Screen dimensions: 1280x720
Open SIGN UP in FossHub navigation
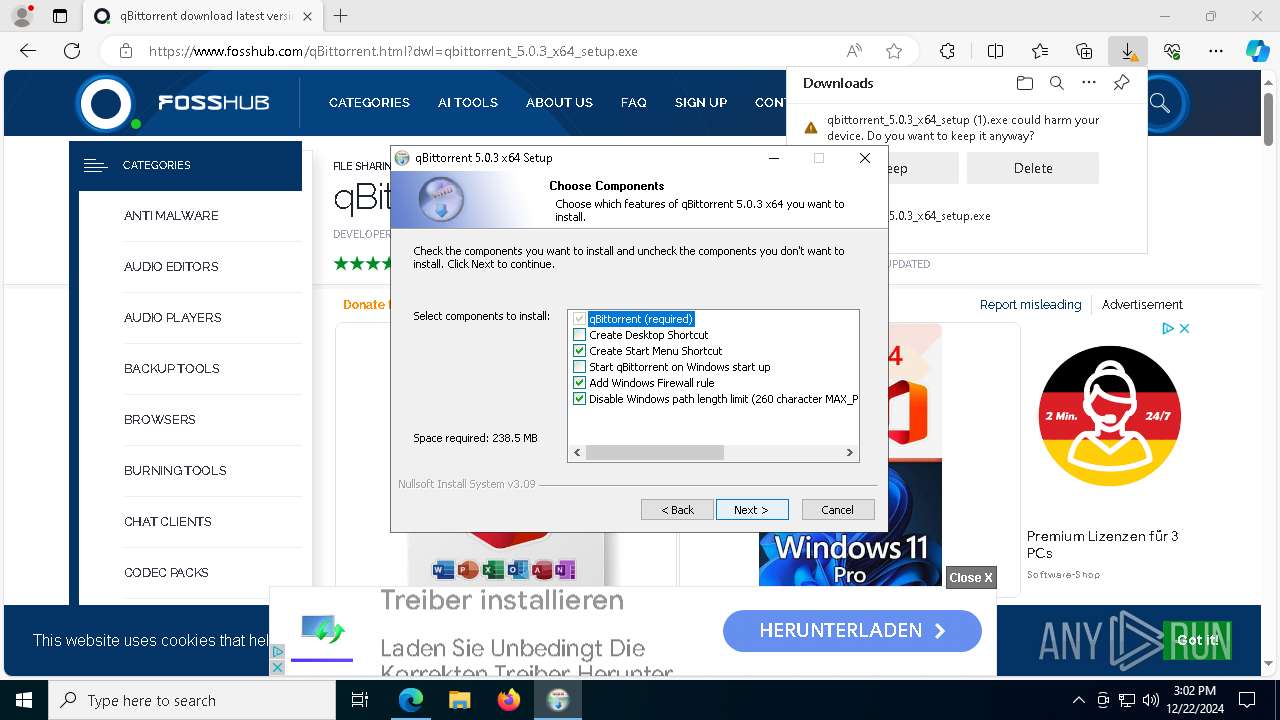coord(701,102)
